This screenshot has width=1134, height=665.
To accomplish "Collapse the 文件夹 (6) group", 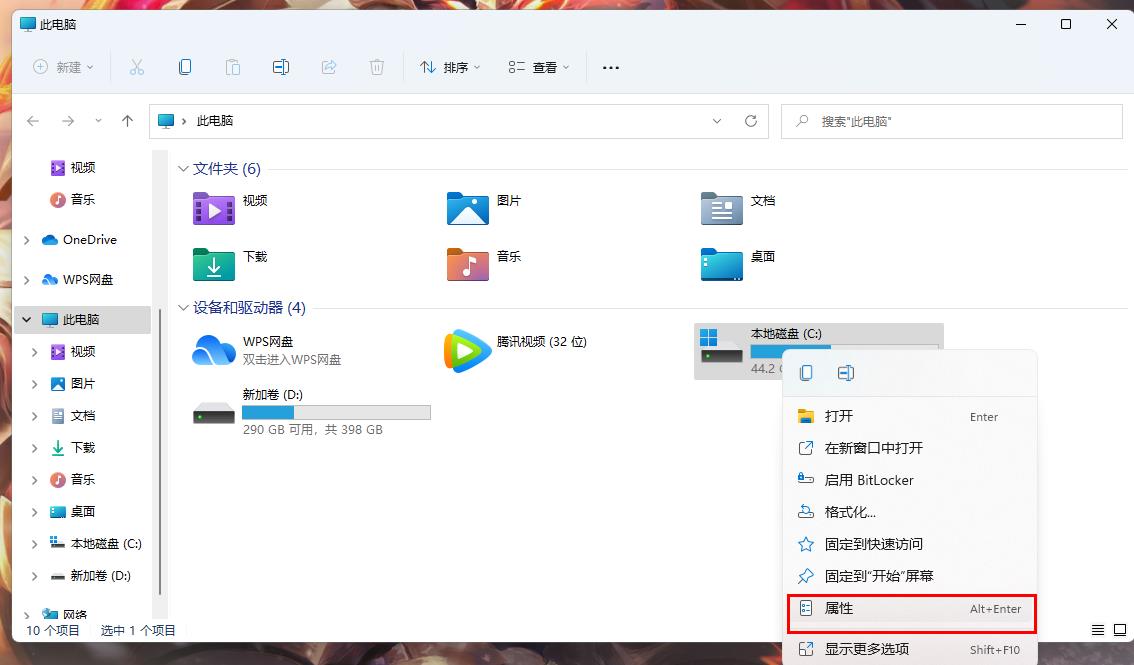I will pyautogui.click(x=183, y=169).
